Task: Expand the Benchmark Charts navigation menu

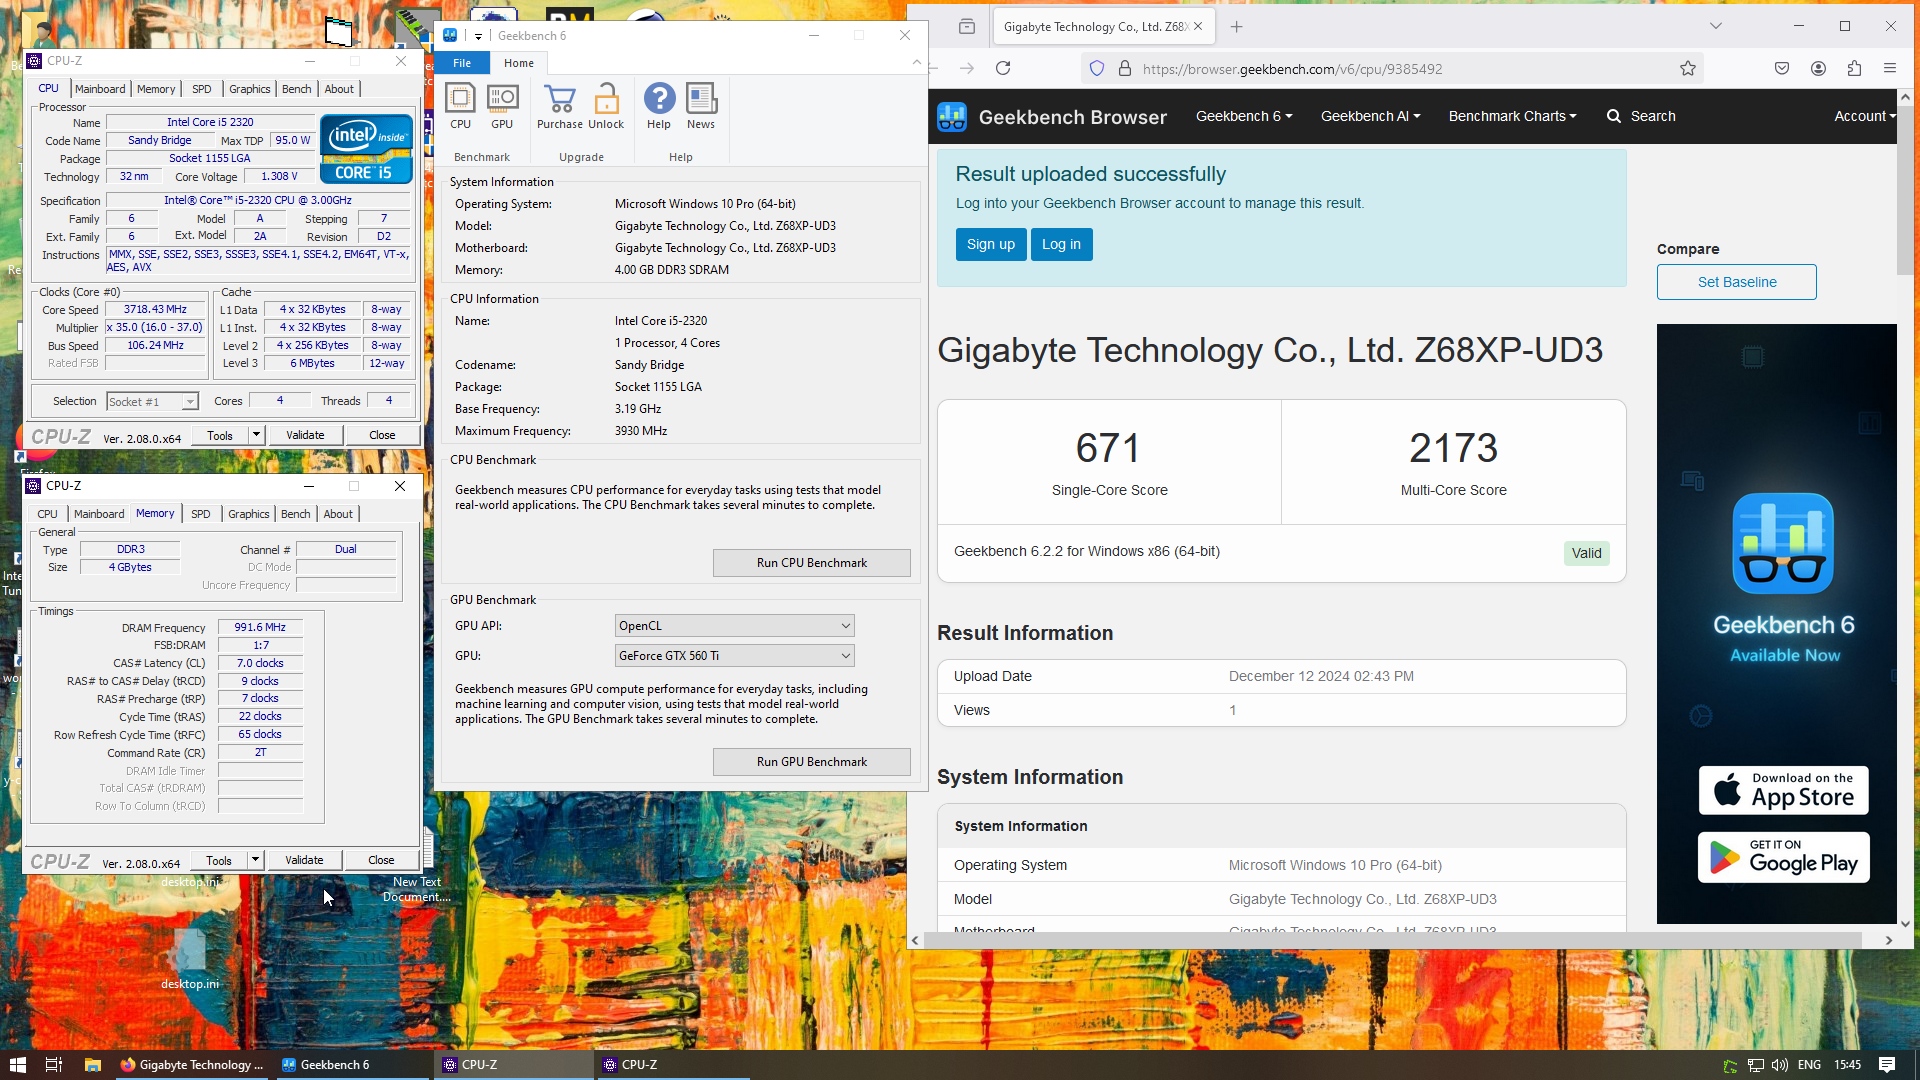Action: point(1512,116)
